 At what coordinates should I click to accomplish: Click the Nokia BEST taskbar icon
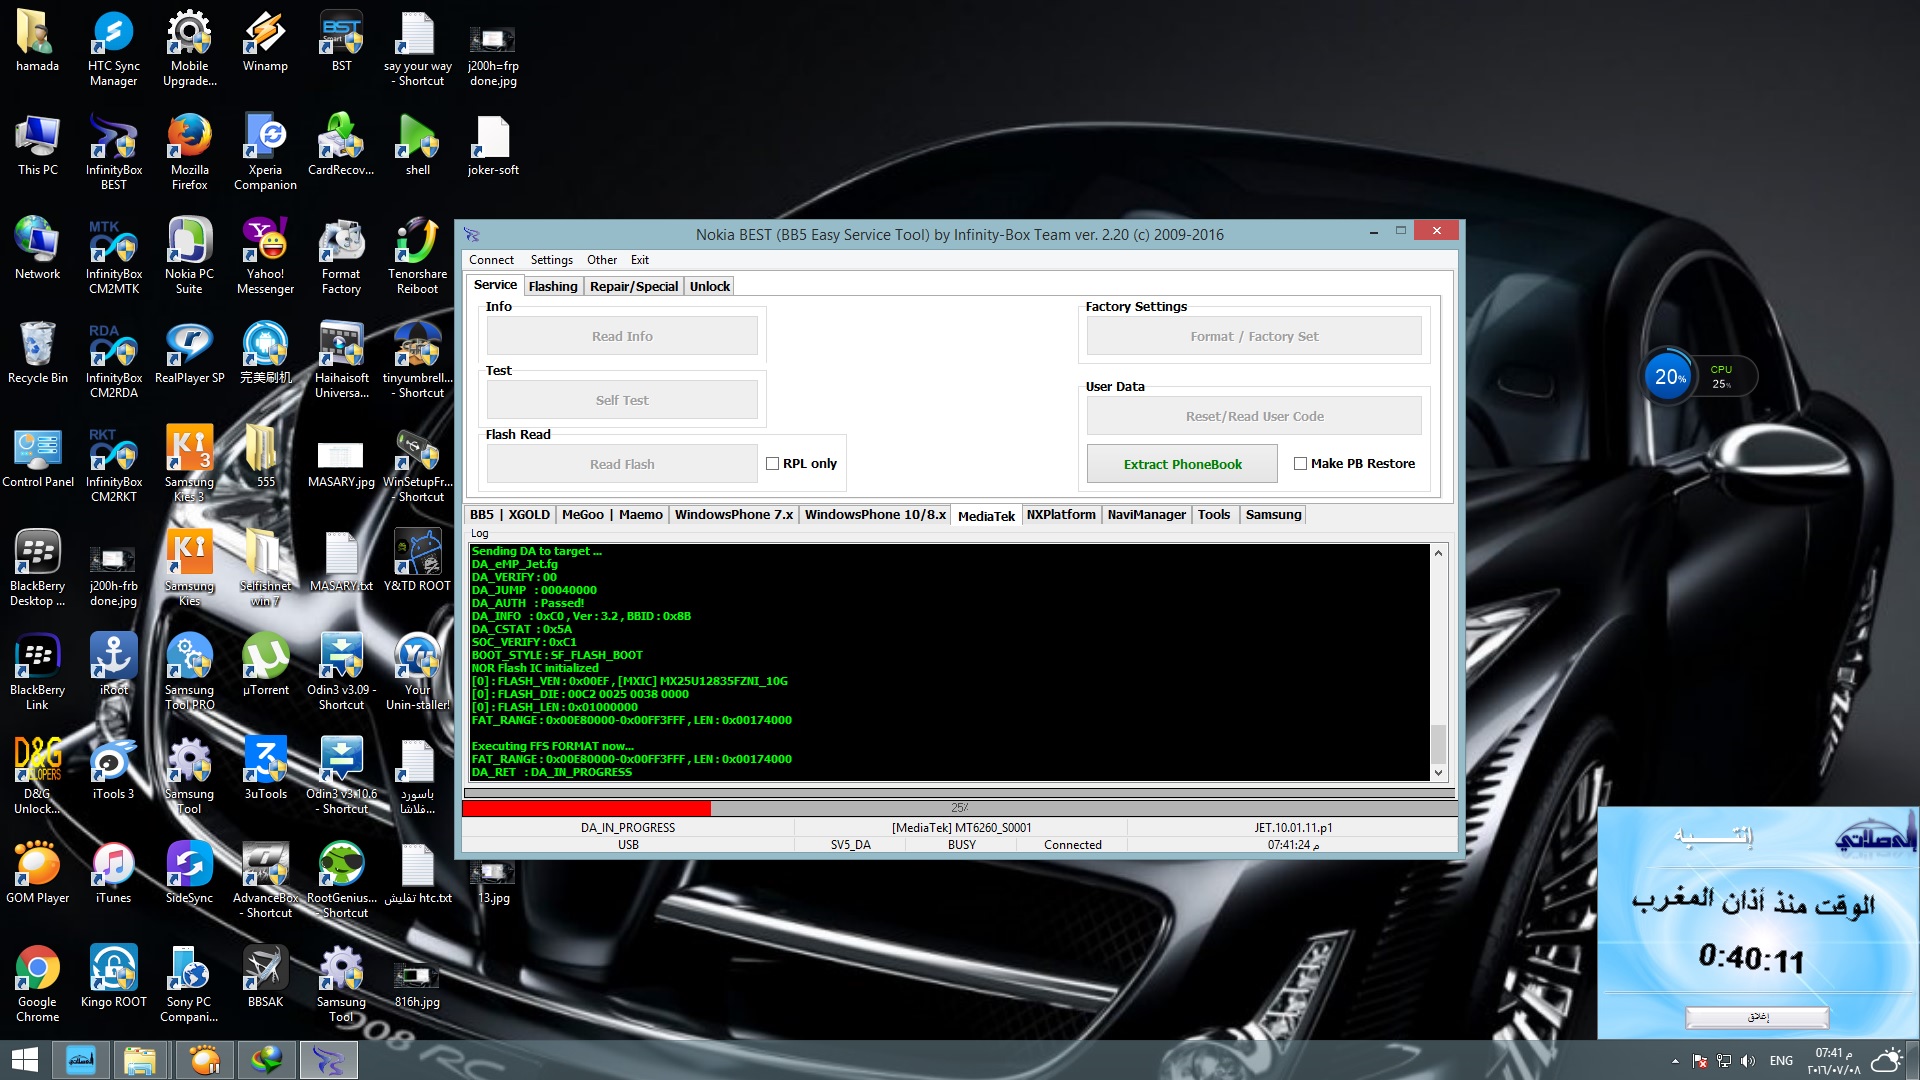[x=329, y=1059]
